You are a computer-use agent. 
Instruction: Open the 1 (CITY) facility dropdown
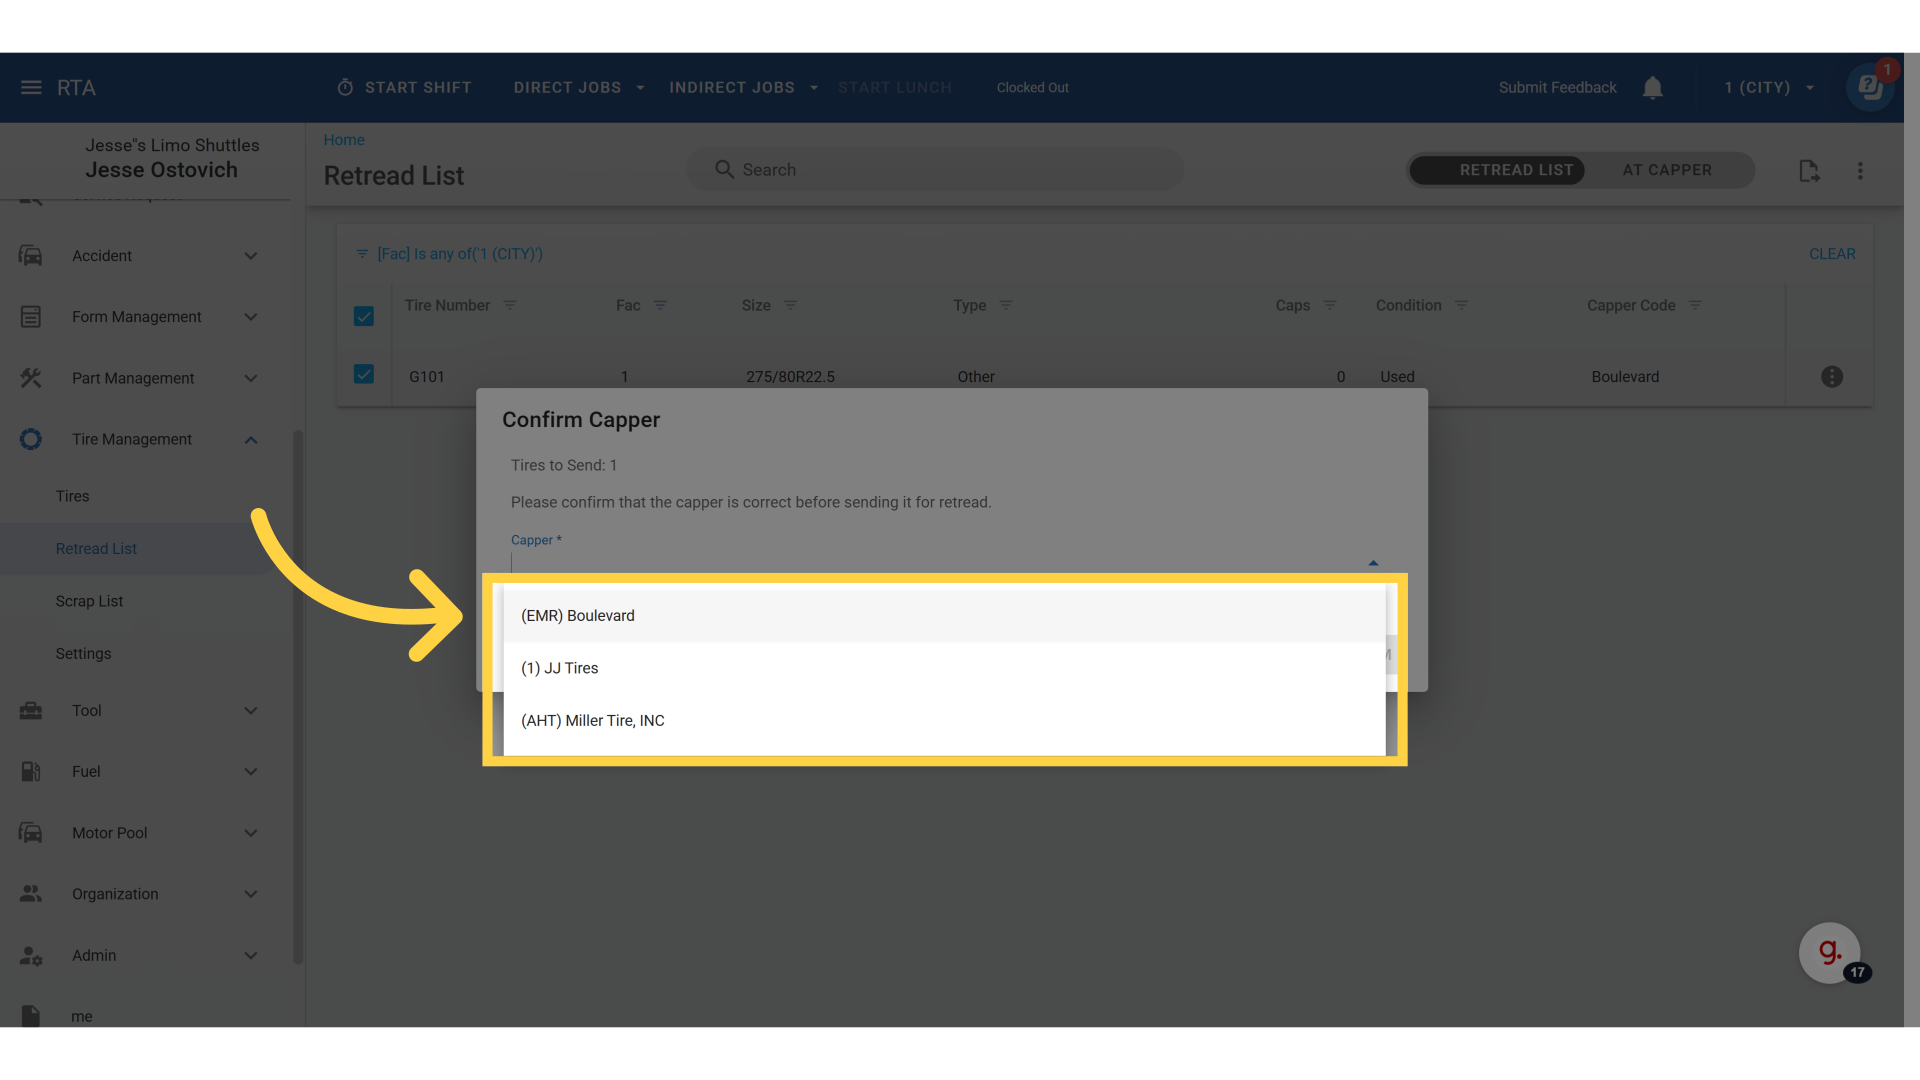click(x=1766, y=87)
